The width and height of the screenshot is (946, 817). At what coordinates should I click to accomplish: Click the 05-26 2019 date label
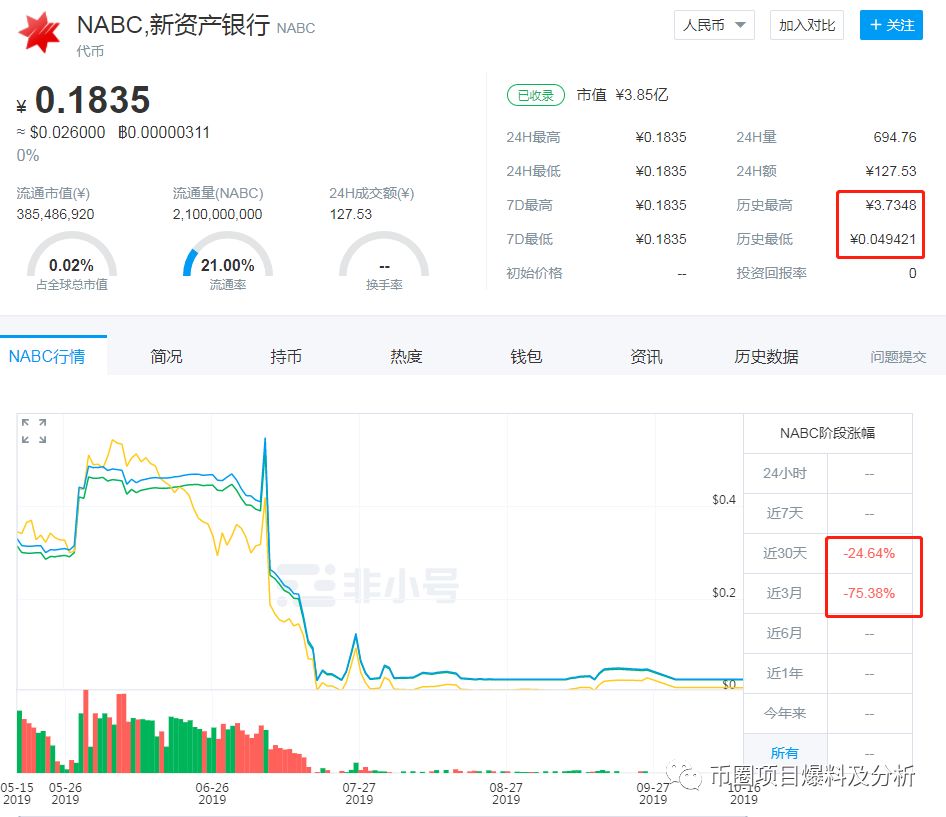point(65,793)
